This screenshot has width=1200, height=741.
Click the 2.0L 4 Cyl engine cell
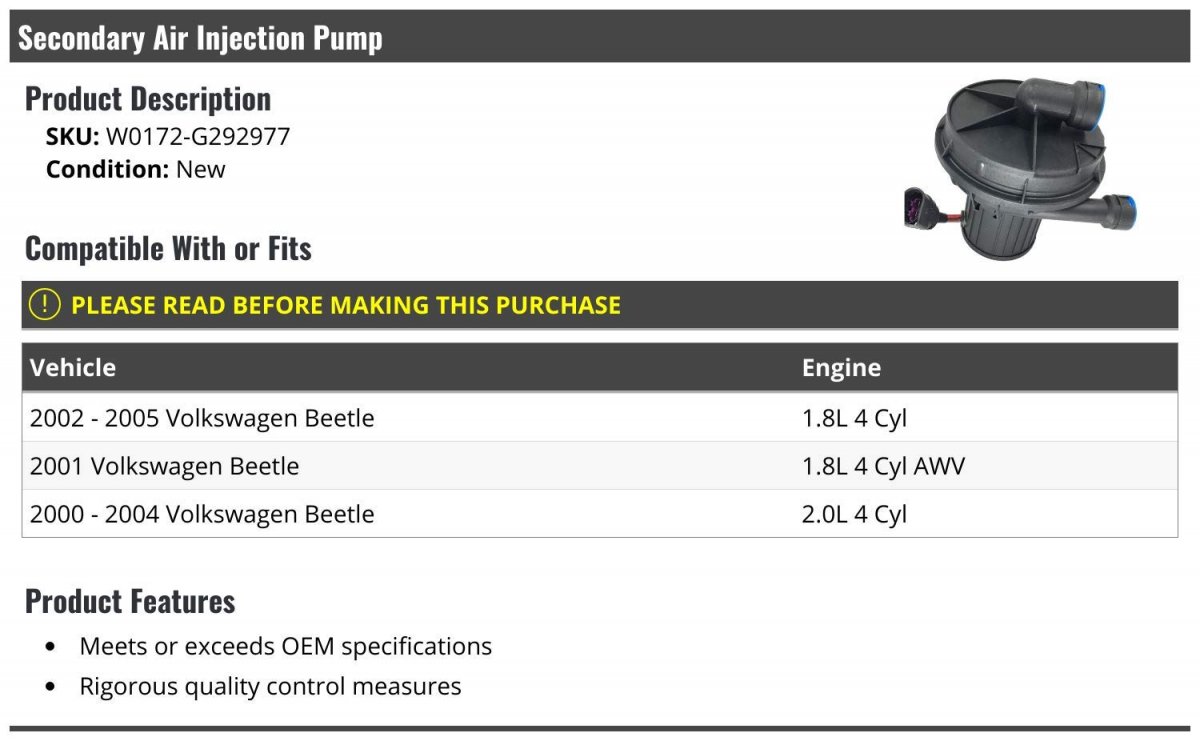pyautogui.click(x=854, y=514)
